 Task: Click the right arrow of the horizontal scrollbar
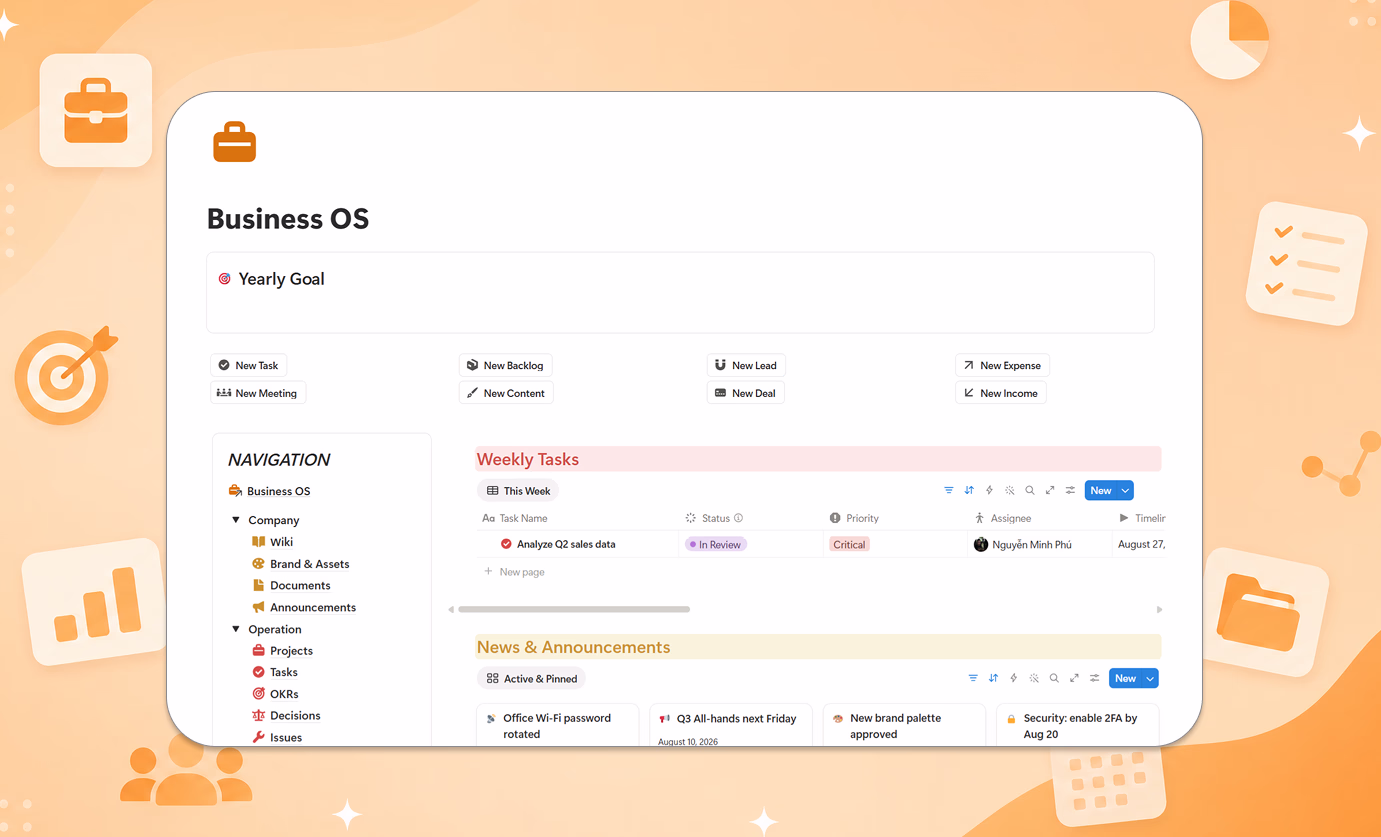1159,609
